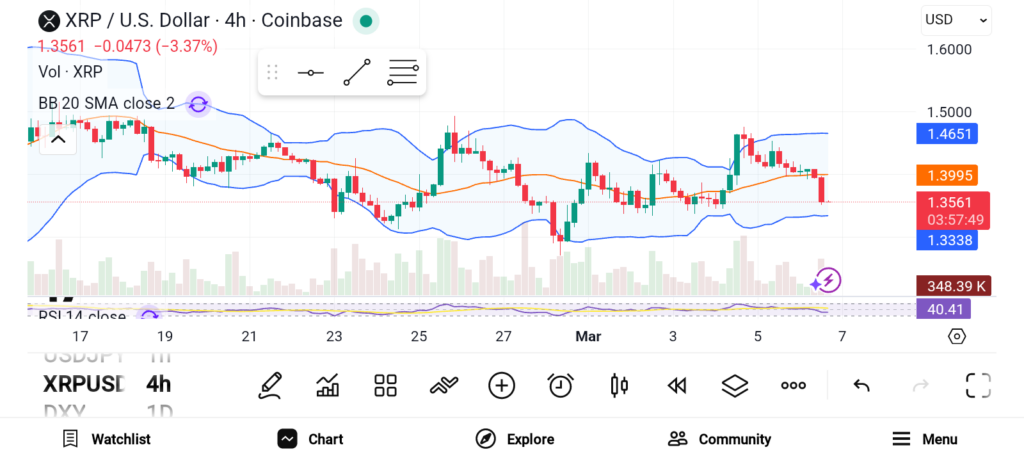Open the USD currency dropdown
Image resolution: width=1024 pixels, height=461 pixels.
coord(956,19)
